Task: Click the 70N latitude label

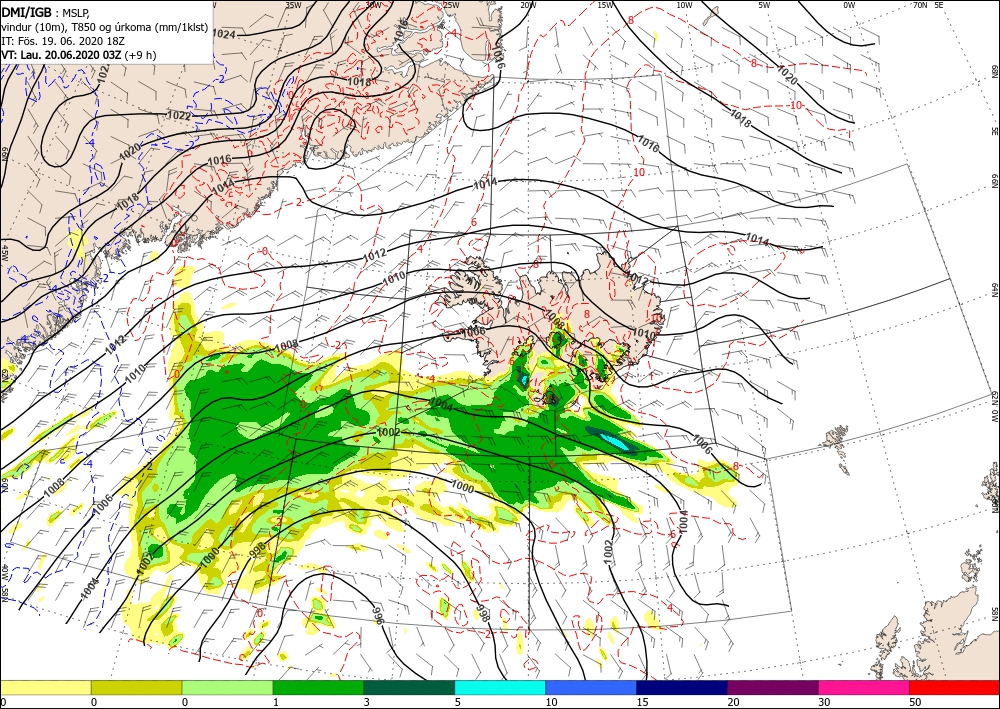Action: click(x=920, y=5)
